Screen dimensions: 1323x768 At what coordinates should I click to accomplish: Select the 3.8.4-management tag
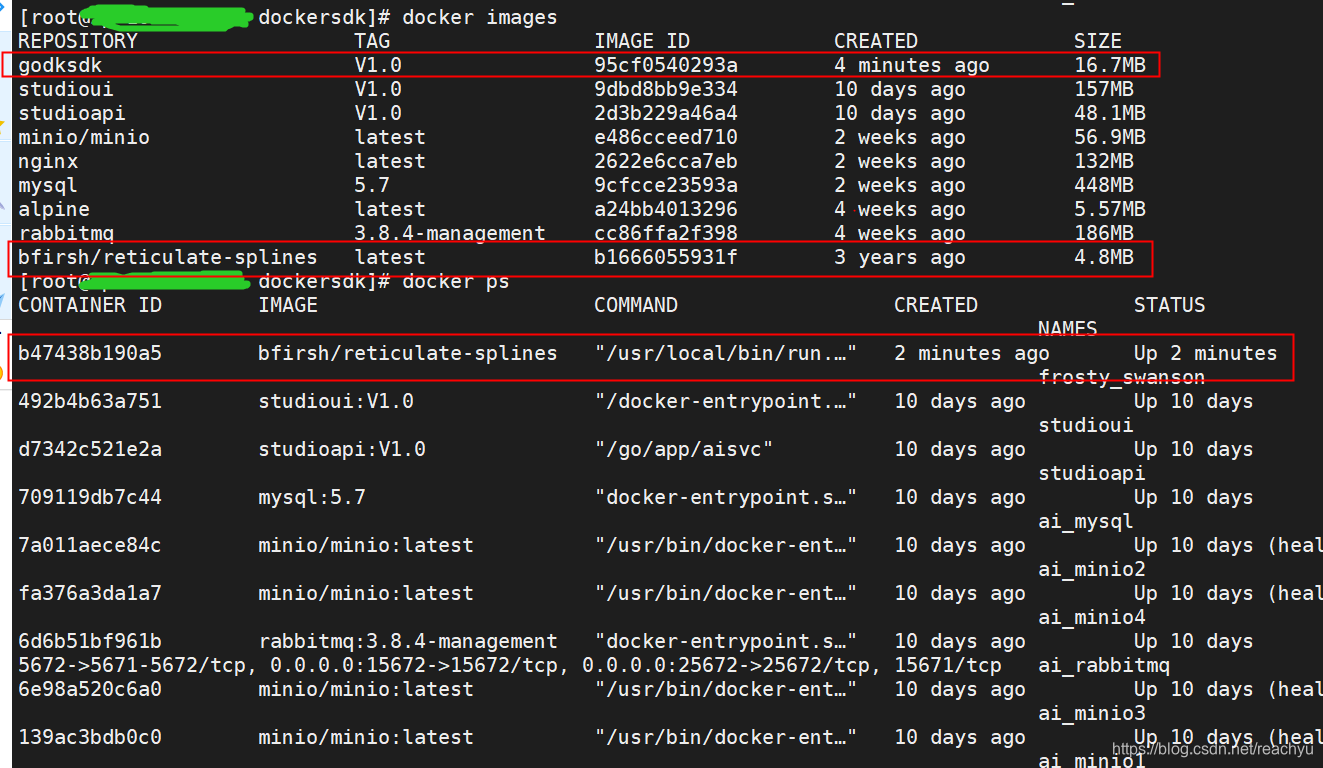450,233
